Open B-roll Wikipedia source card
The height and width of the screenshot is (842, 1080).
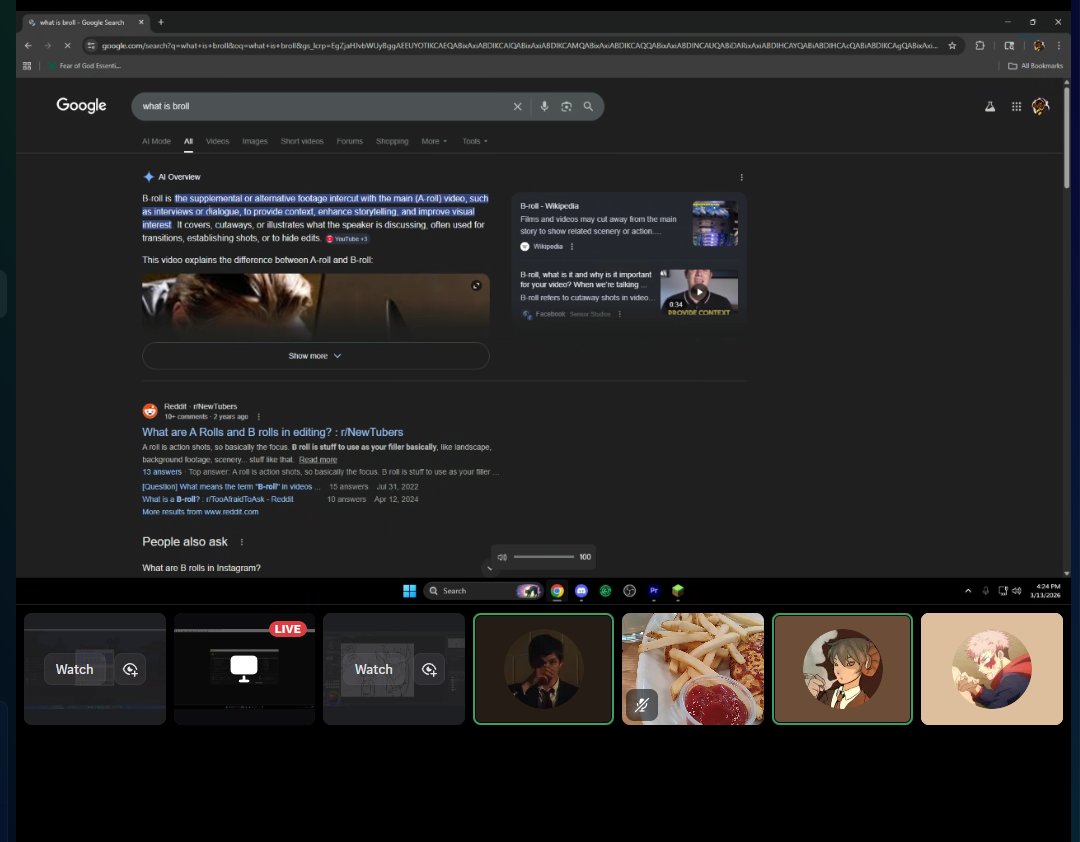point(628,225)
